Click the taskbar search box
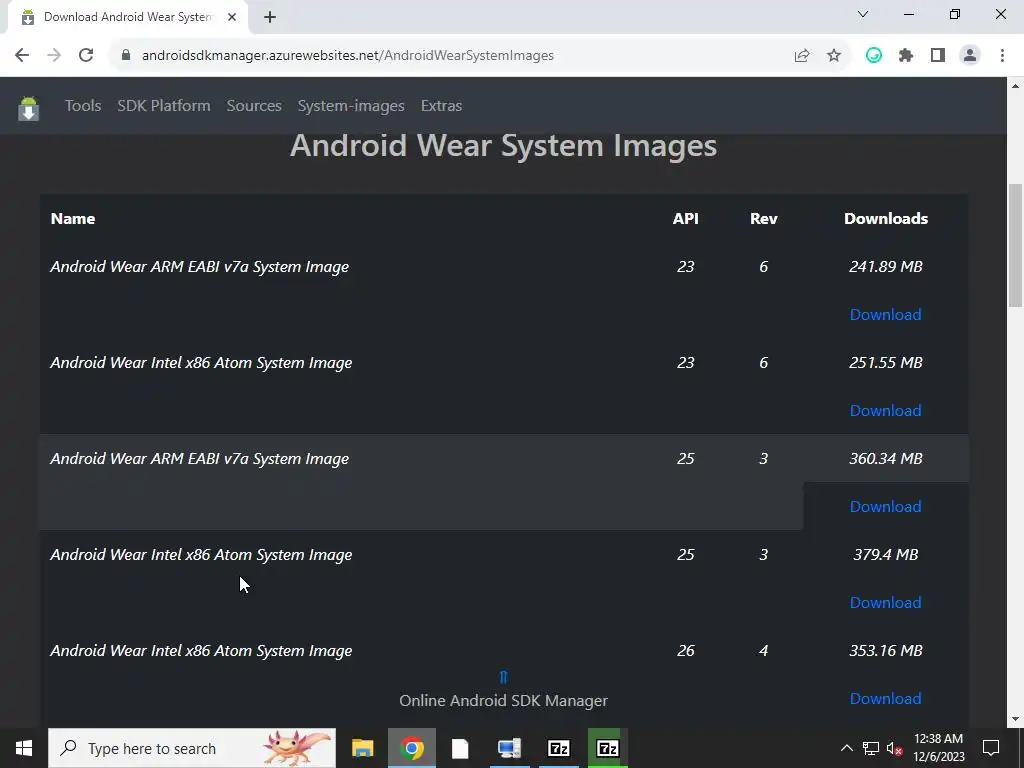 coord(192,748)
